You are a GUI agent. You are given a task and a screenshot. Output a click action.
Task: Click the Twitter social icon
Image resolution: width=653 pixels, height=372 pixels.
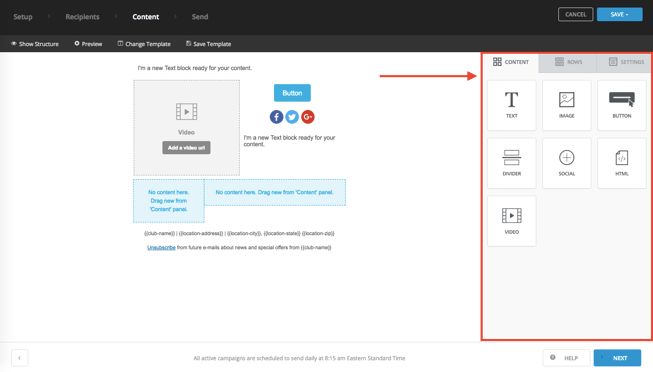click(x=292, y=117)
